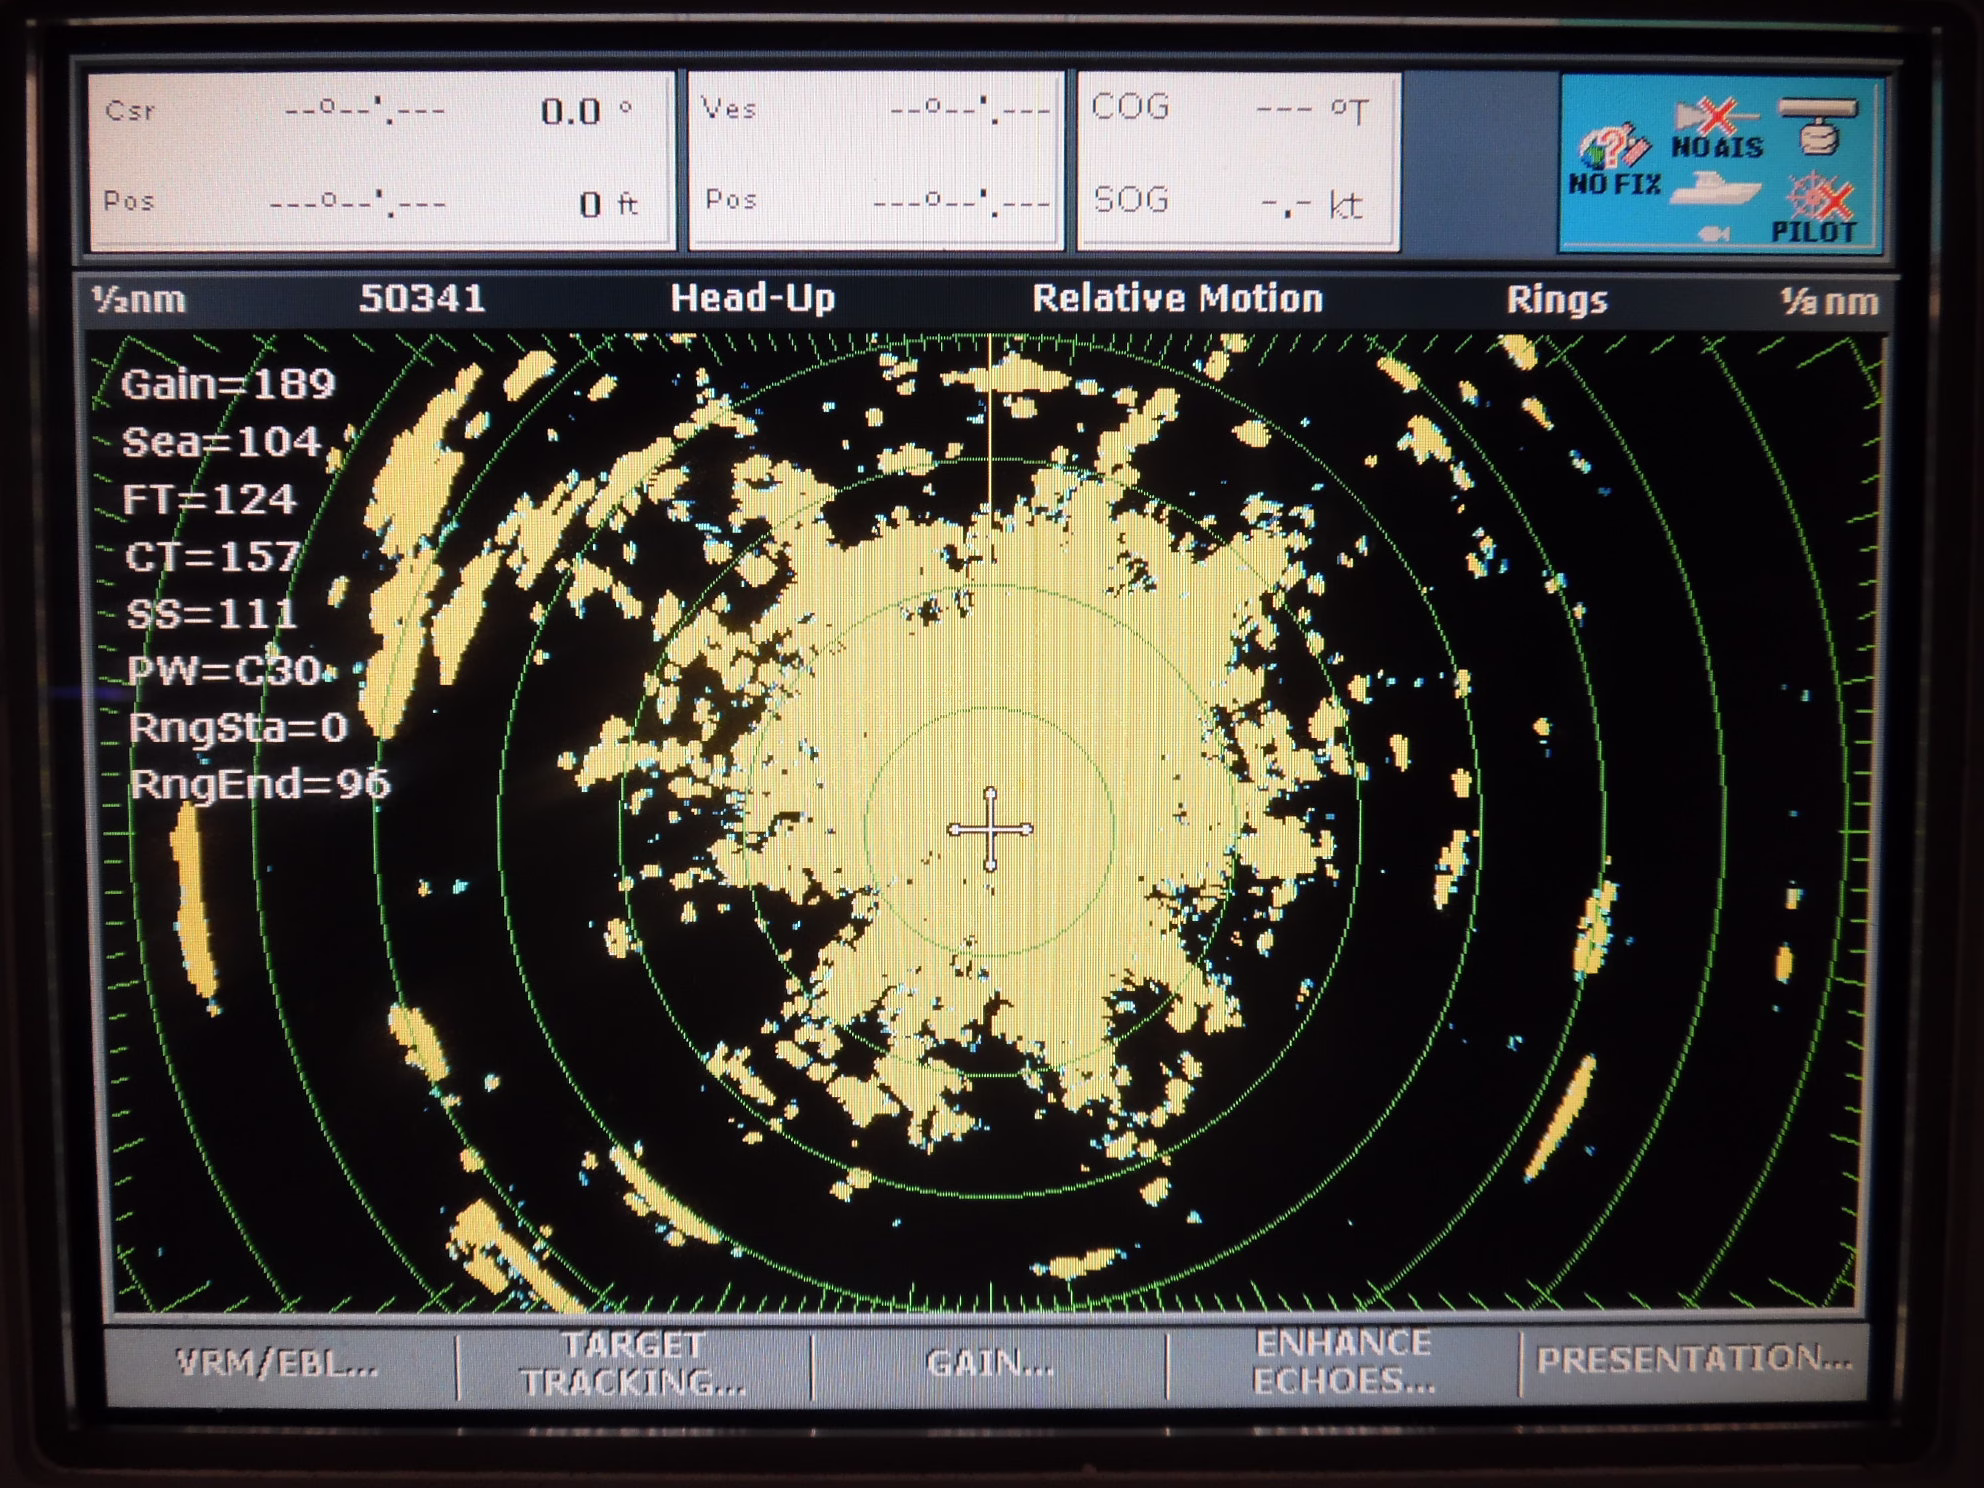Open the ENHANCE ECHOES softkey menu
The height and width of the screenshot is (1488, 1984).
[1343, 1362]
